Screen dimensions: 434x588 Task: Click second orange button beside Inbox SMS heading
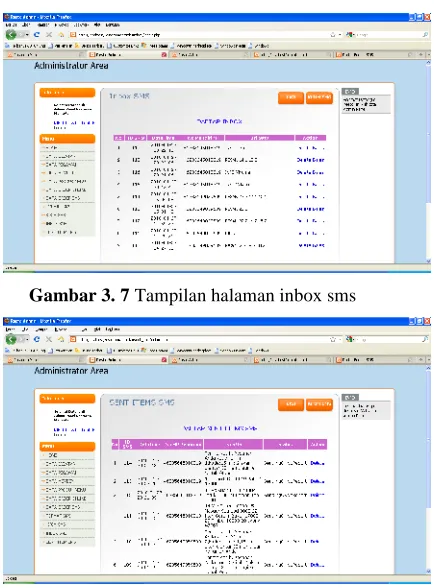click(x=319, y=98)
